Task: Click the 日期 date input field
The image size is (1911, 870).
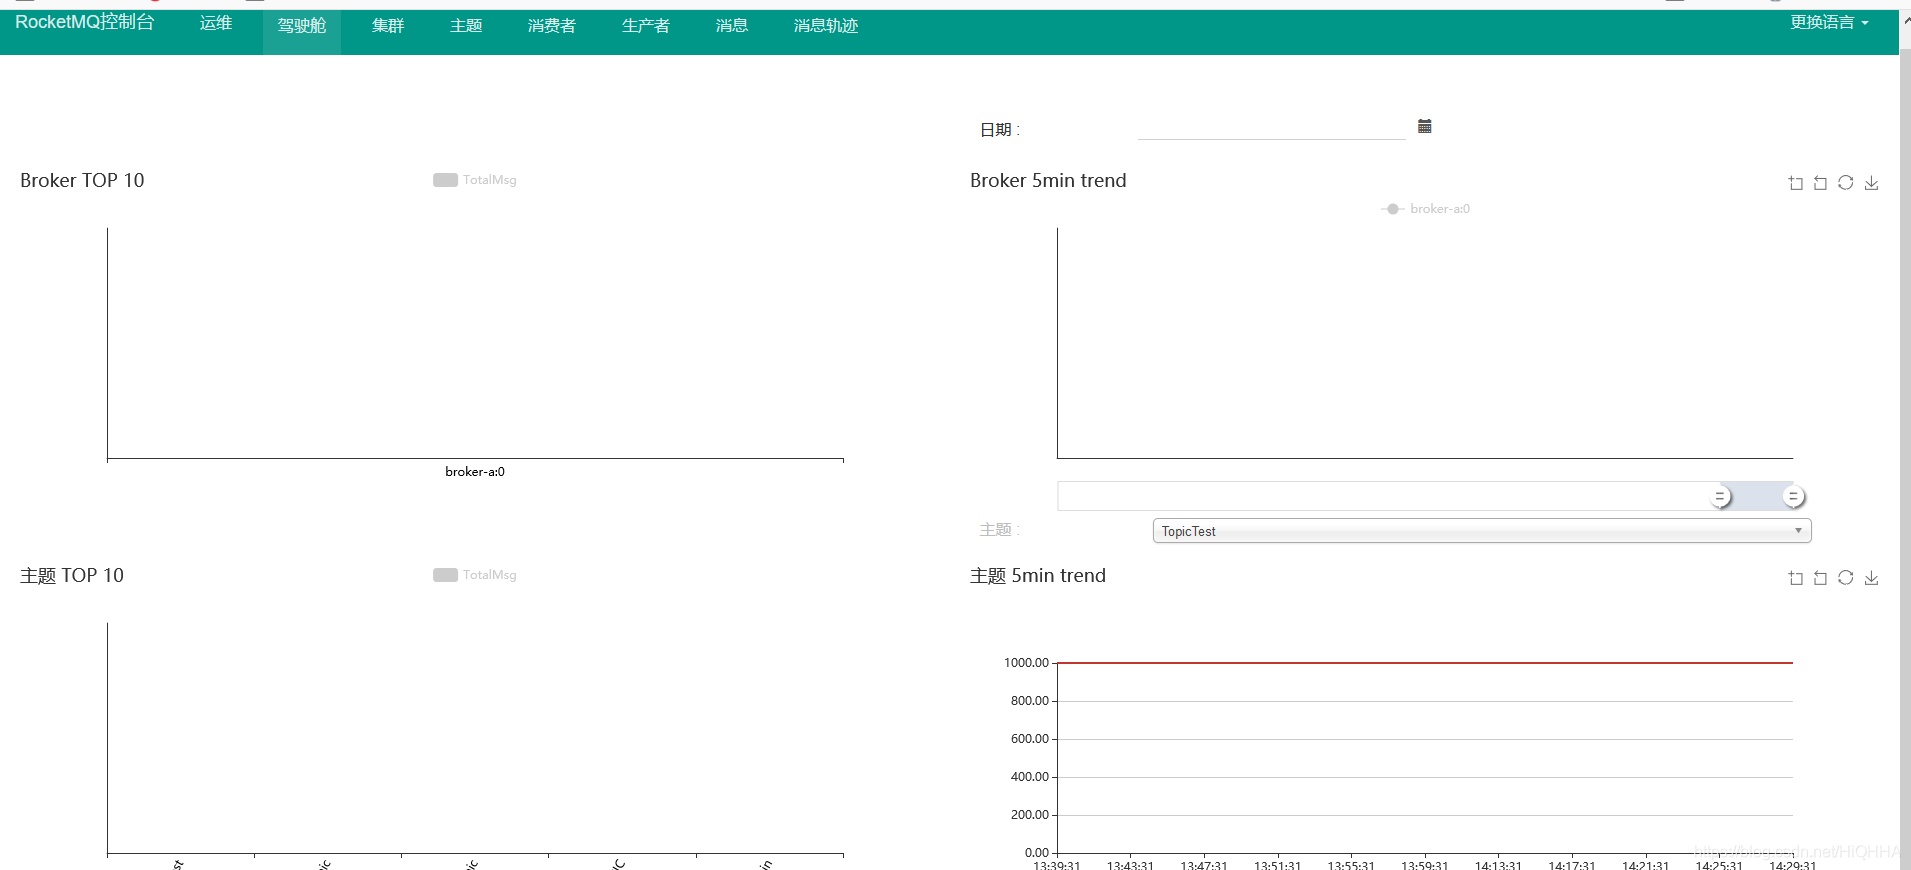Action: [x=1272, y=128]
